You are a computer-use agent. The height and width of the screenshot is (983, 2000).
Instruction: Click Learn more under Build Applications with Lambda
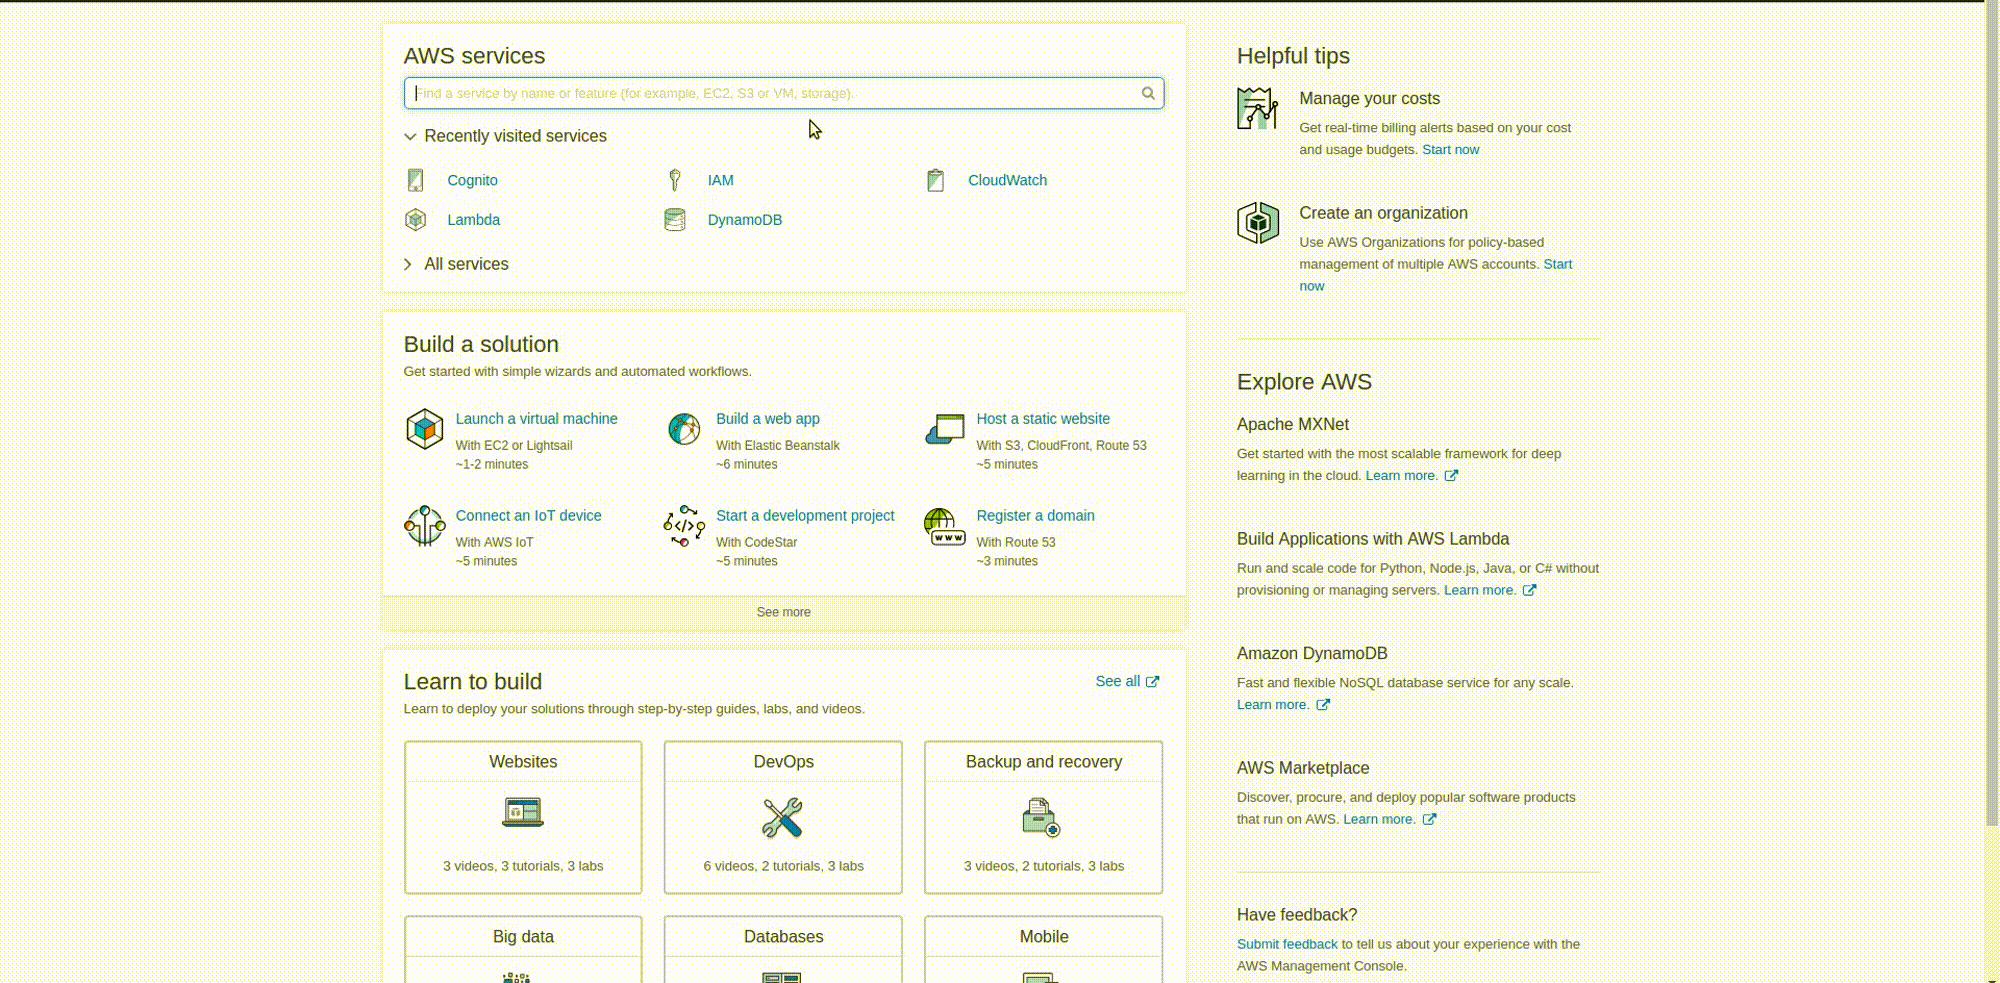coord(1479,590)
